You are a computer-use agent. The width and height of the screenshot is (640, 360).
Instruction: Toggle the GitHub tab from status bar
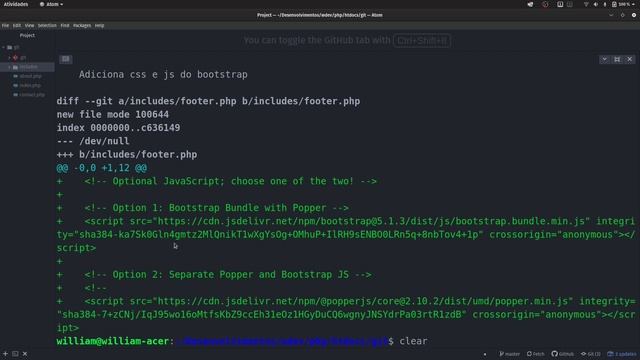562,354
